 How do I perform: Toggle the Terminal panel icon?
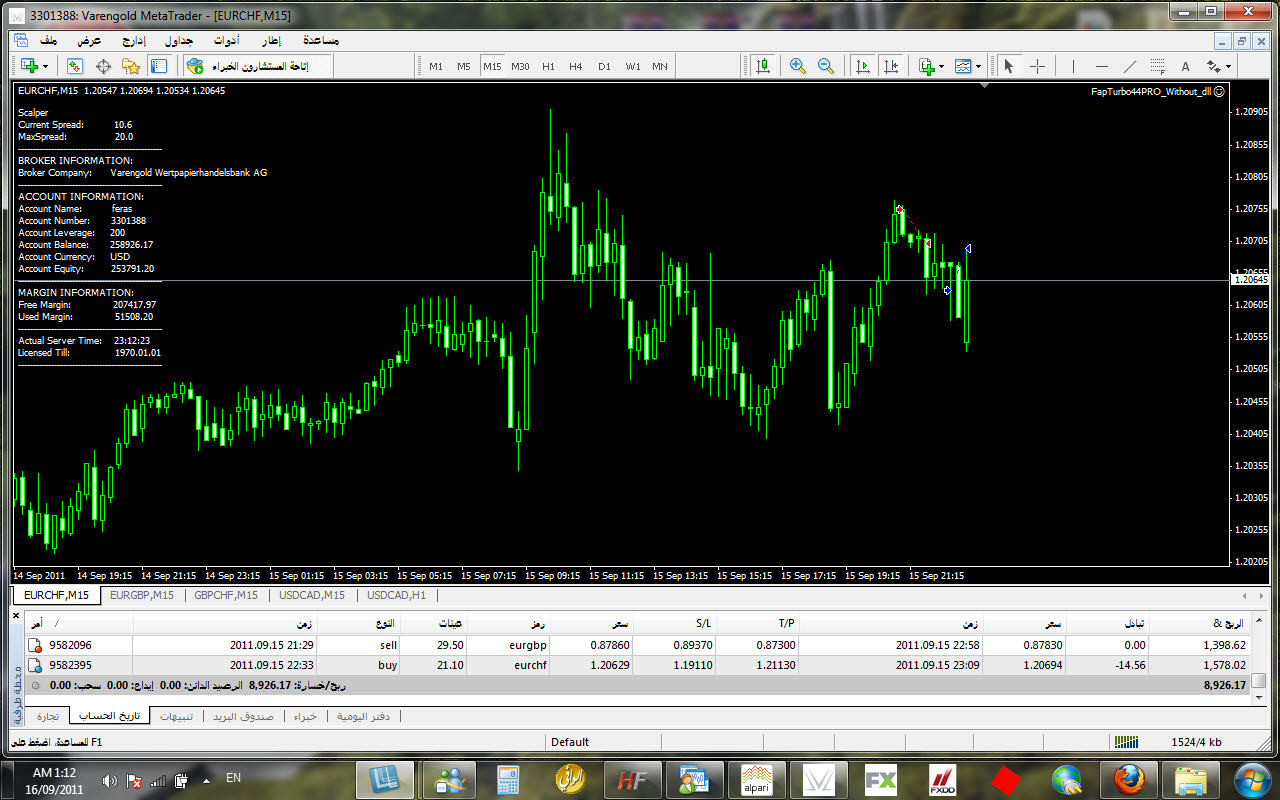tap(159, 66)
